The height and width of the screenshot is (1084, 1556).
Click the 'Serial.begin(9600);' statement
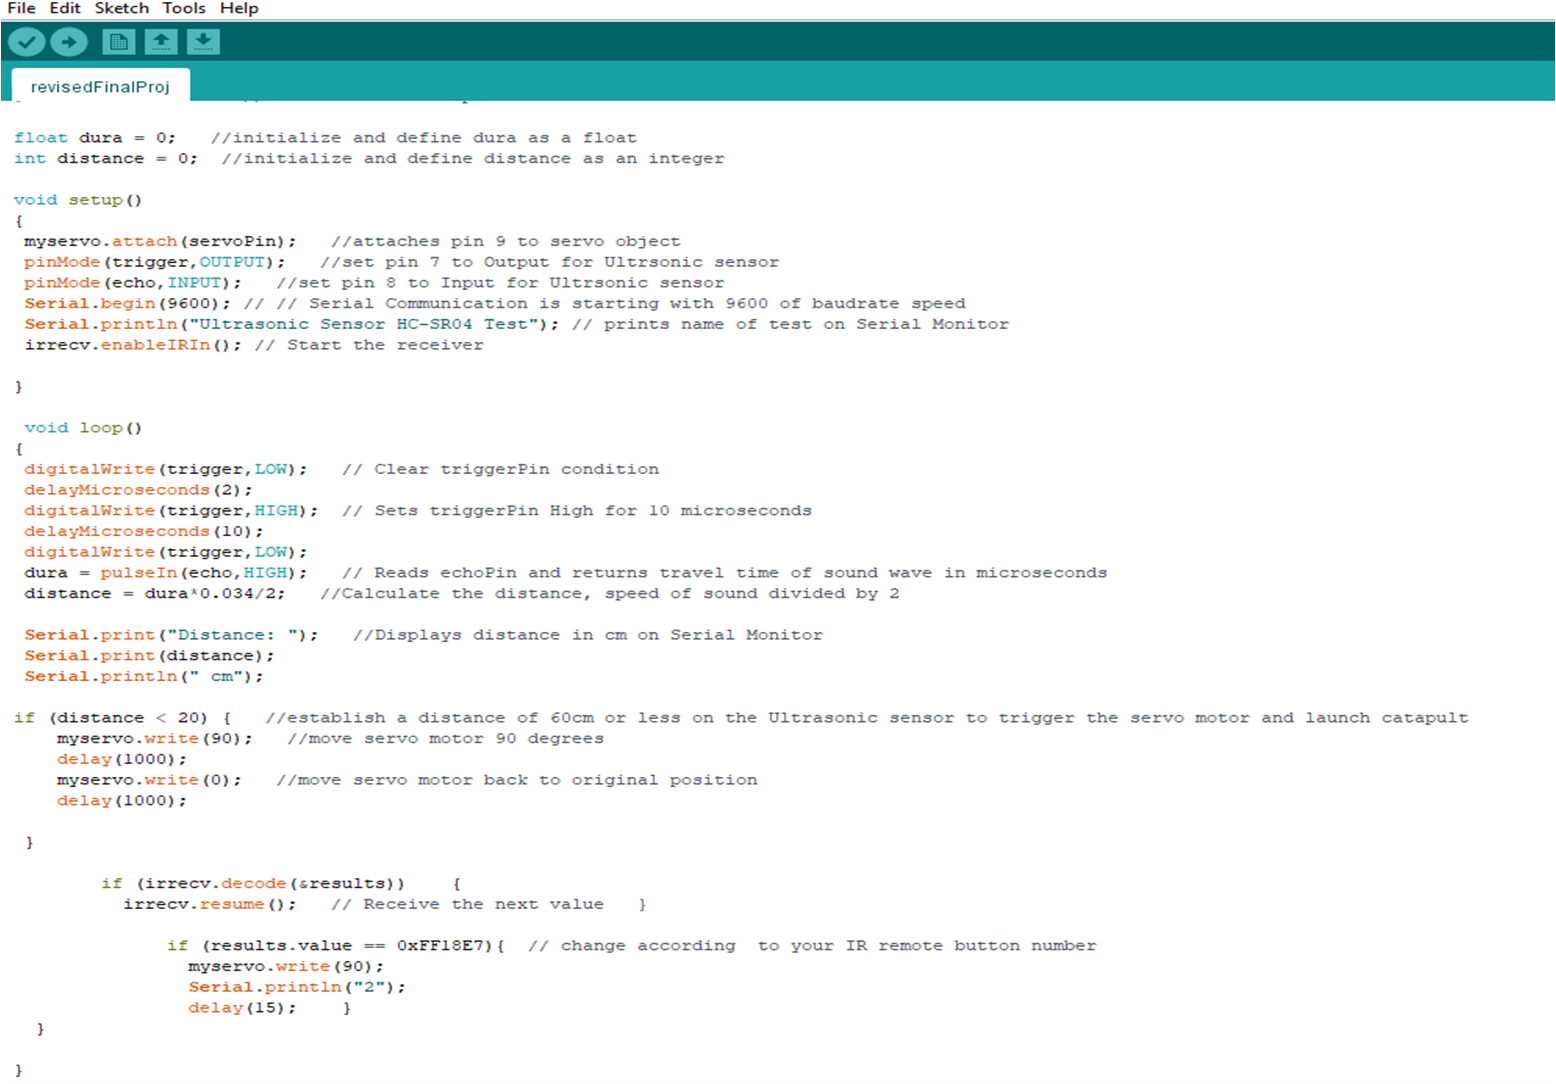[127, 304]
